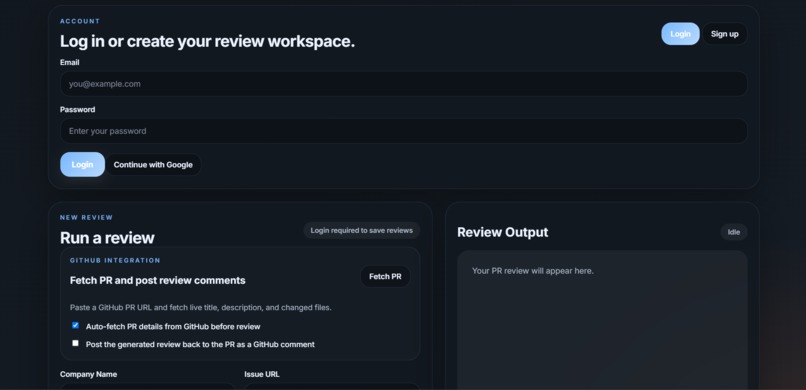The width and height of the screenshot is (806, 390).
Task: Click 'Log in or create your review workspace' heading
Action: 207,41
